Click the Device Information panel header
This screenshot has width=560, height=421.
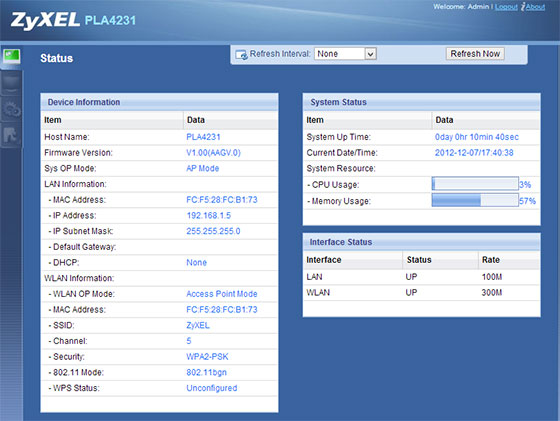click(x=159, y=102)
